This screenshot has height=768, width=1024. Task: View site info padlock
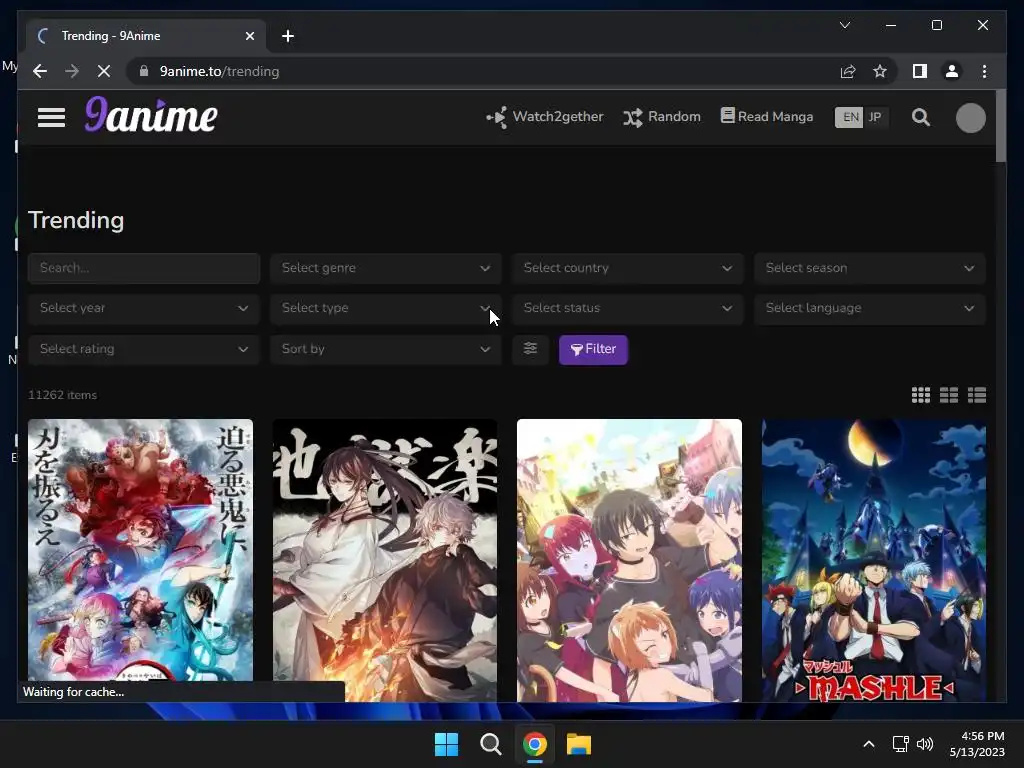pos(144,71)
